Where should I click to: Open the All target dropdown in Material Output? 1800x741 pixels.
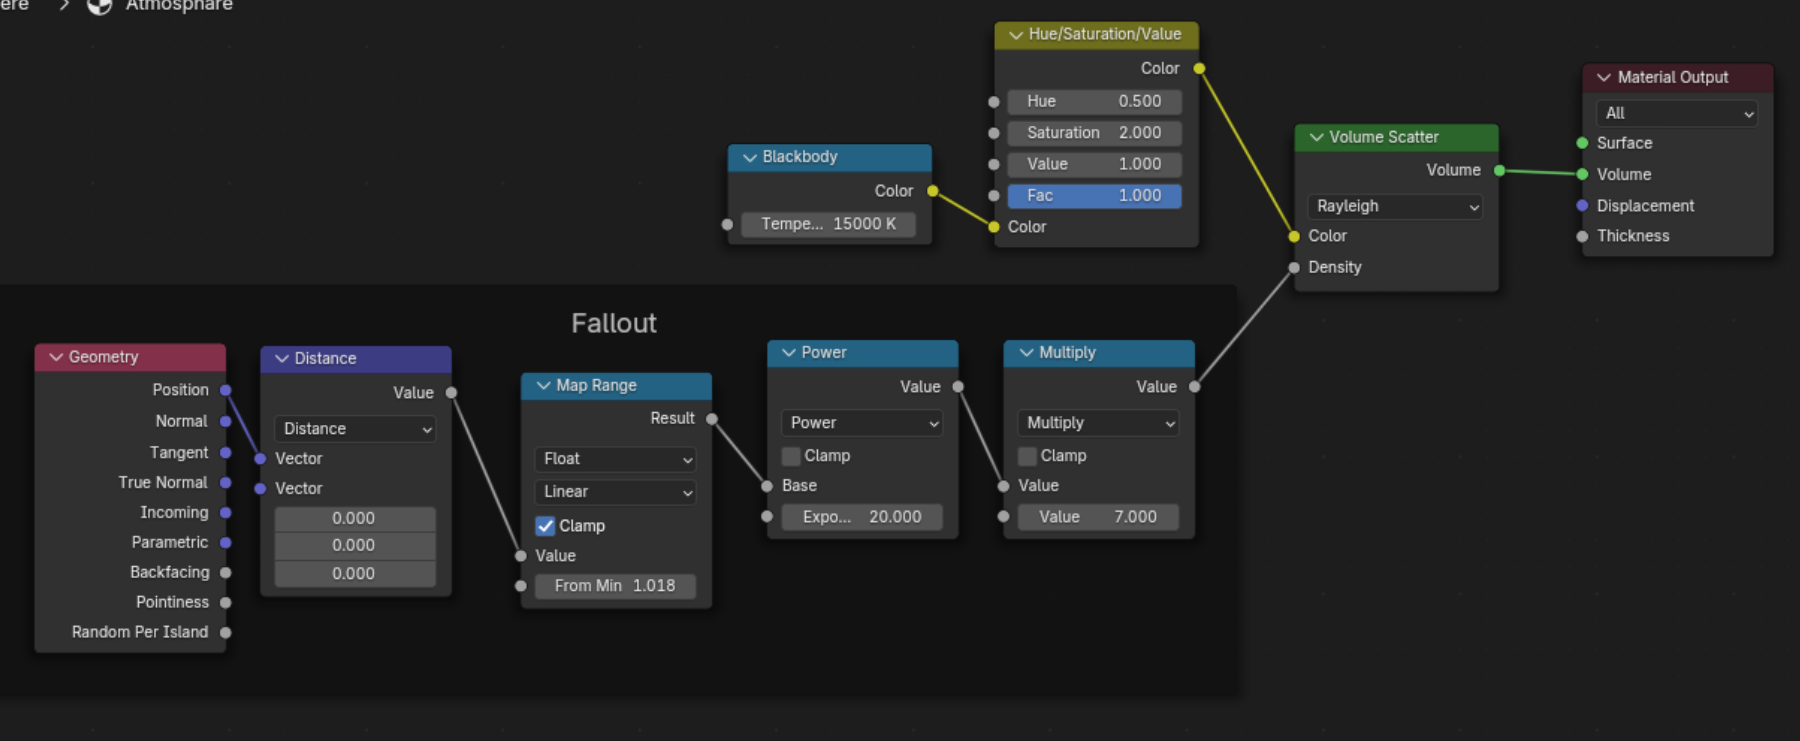[1677, 114]
